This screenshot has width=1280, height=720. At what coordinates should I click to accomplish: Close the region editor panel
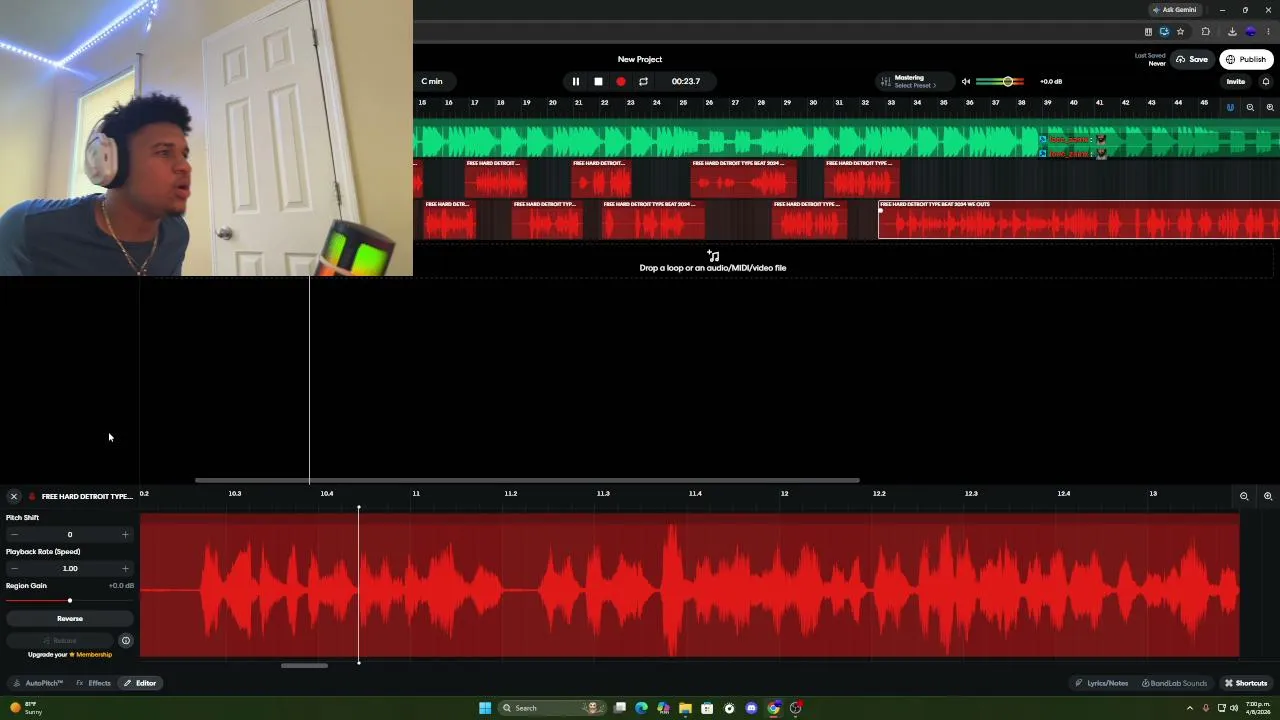(x=14, y=496)
